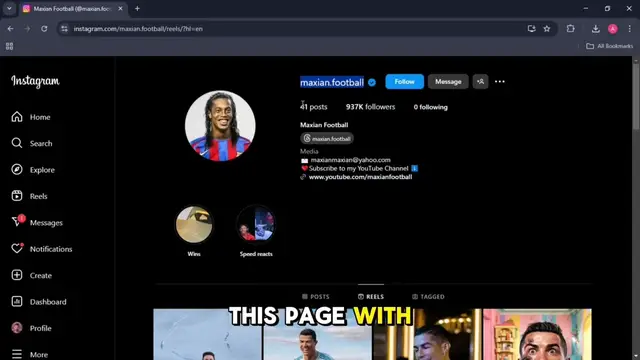The width and height of the screenshot is (640, 360).
Task: Switch to the POSTS tab
Action: (x=316, y=297)
